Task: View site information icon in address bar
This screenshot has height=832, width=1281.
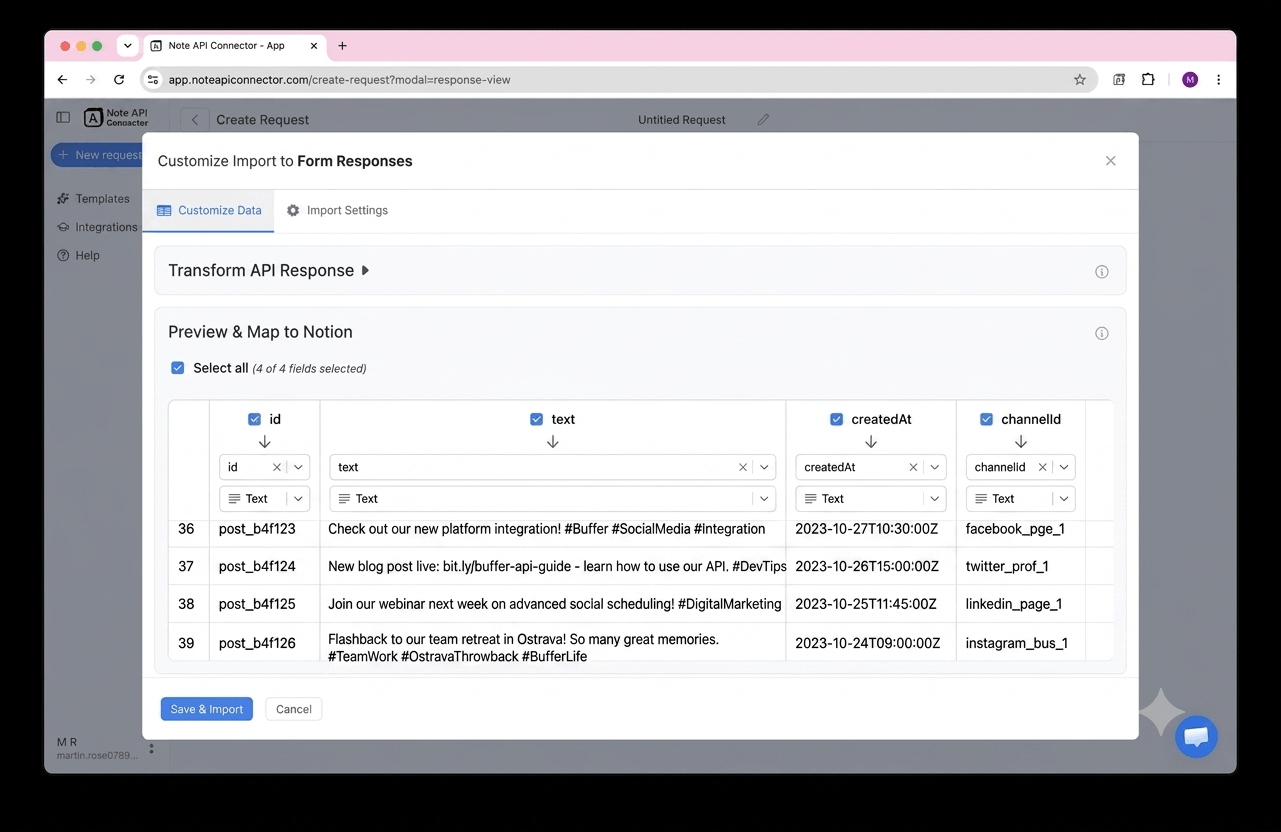Action: [153, 80]
